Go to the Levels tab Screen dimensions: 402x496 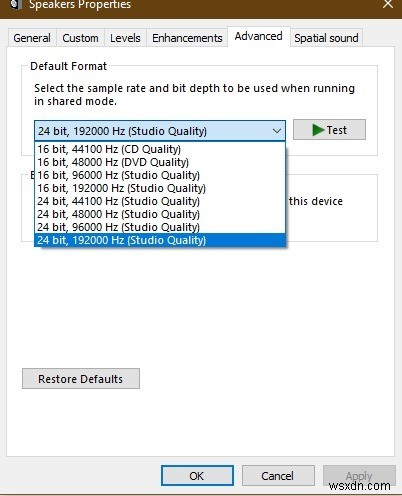(x=125, y=38)
